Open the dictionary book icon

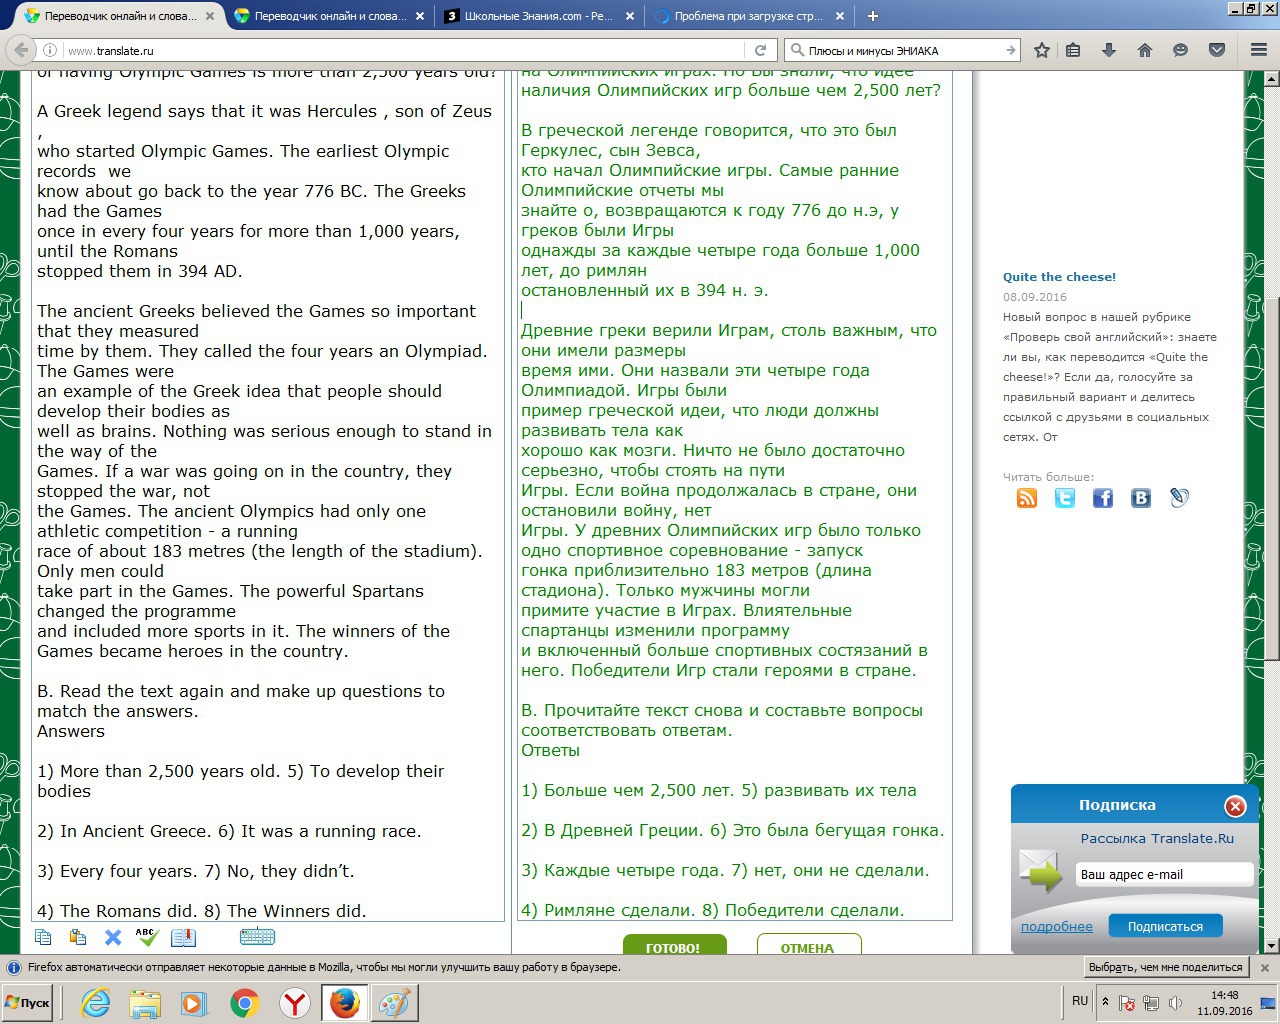pyautogui.click(x=183, y=937)
